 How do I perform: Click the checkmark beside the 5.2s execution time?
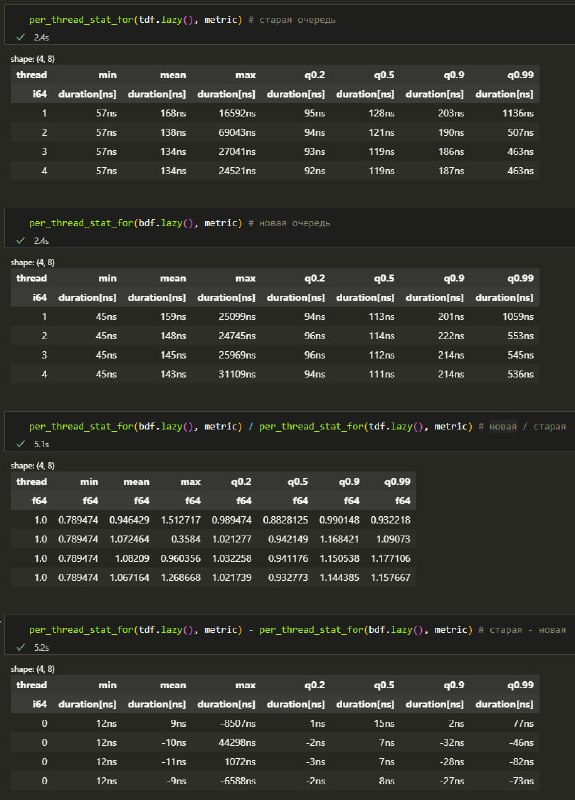tap(21, 647)
